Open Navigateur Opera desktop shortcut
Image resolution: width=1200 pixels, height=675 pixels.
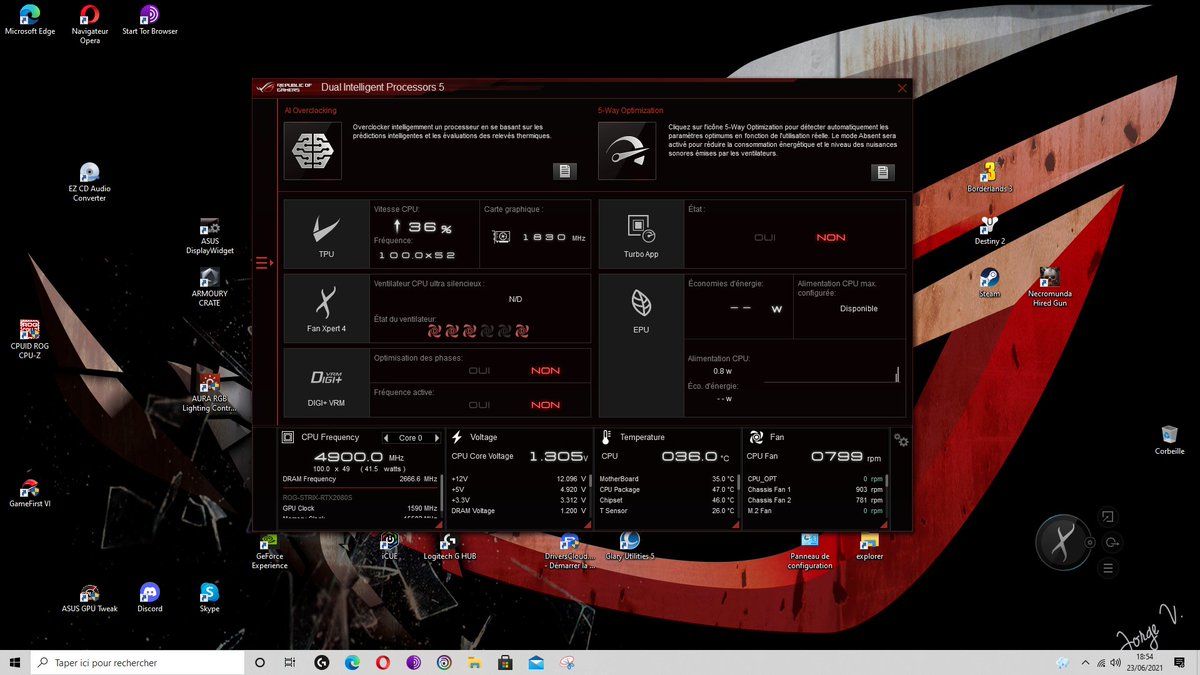pos(90,24)
